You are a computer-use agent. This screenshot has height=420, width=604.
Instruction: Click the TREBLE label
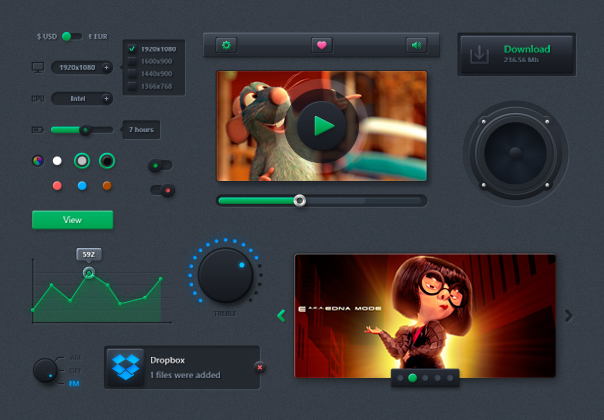pos(225,314)
